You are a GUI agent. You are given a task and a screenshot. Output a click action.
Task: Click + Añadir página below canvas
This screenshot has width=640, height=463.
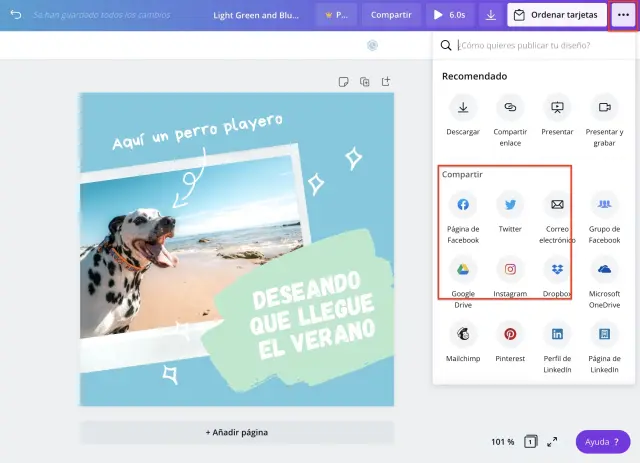pyautogui.click(x=237, y=432)
